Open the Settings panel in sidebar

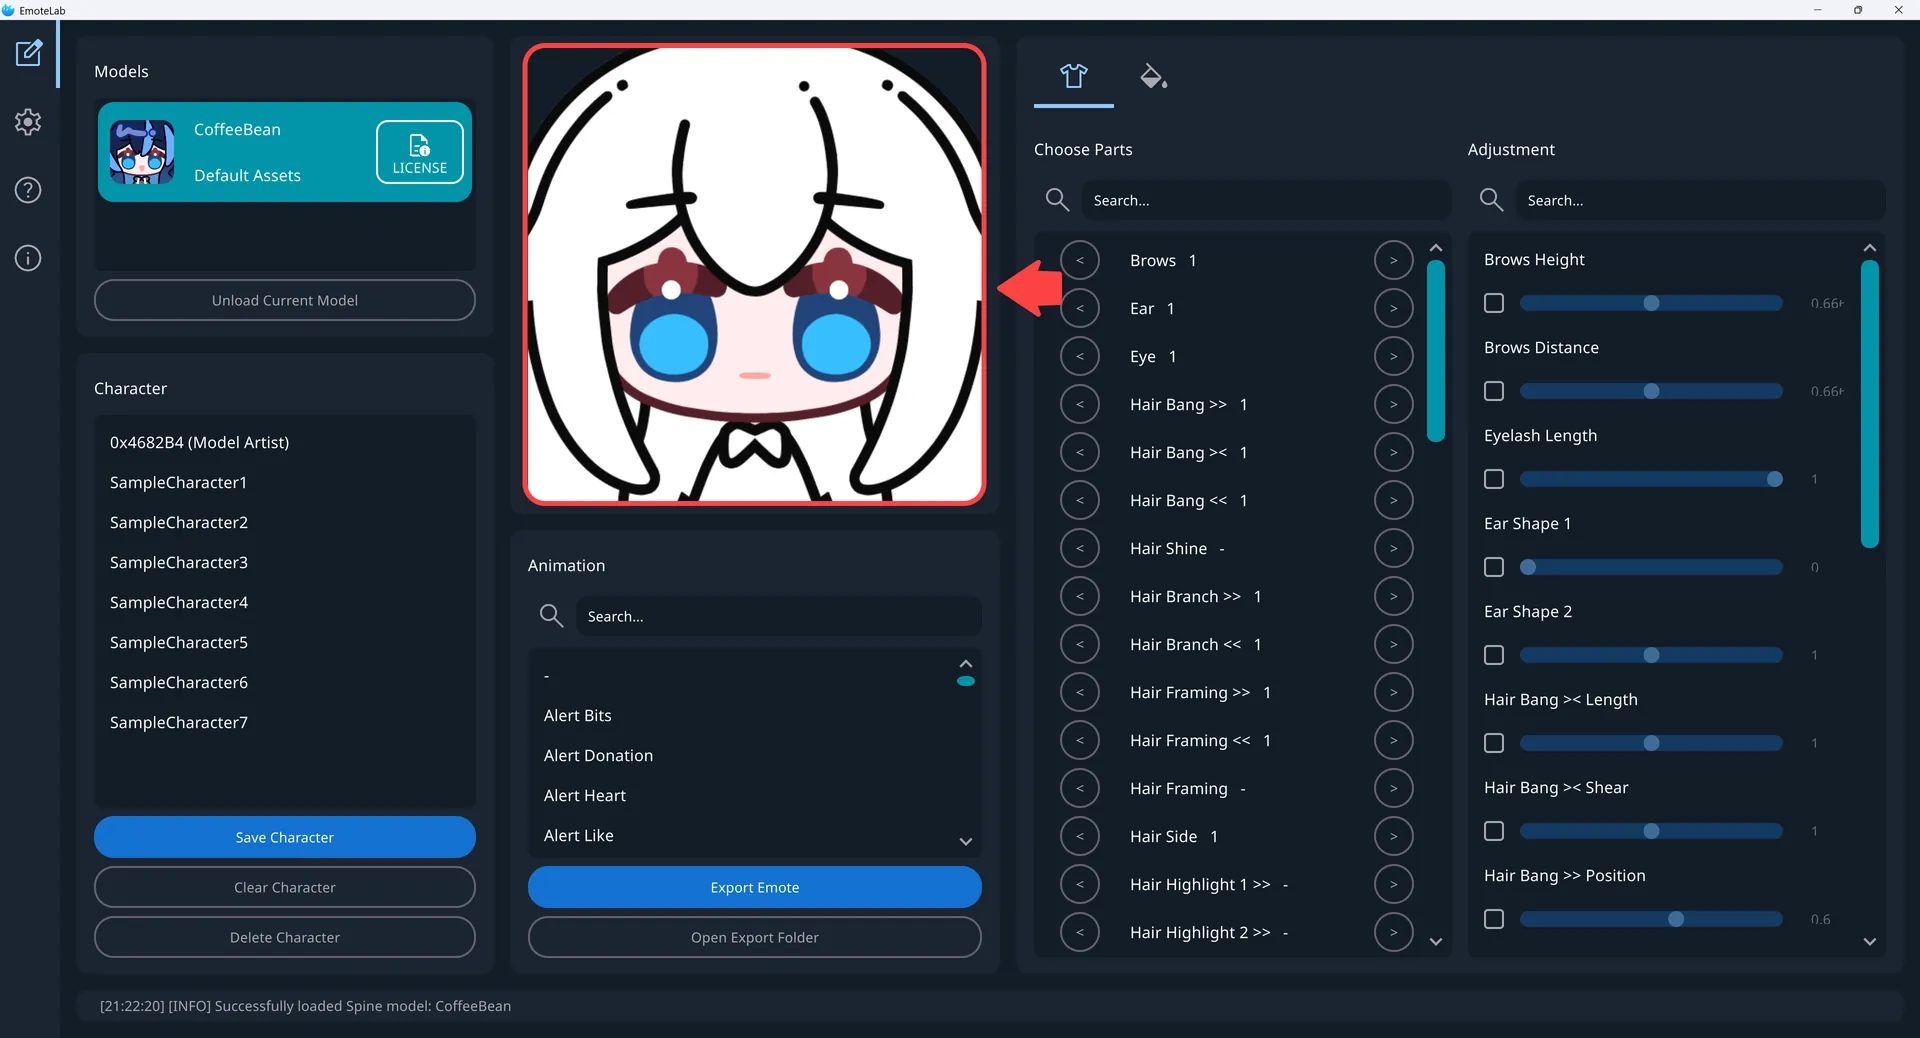(27, 122)
